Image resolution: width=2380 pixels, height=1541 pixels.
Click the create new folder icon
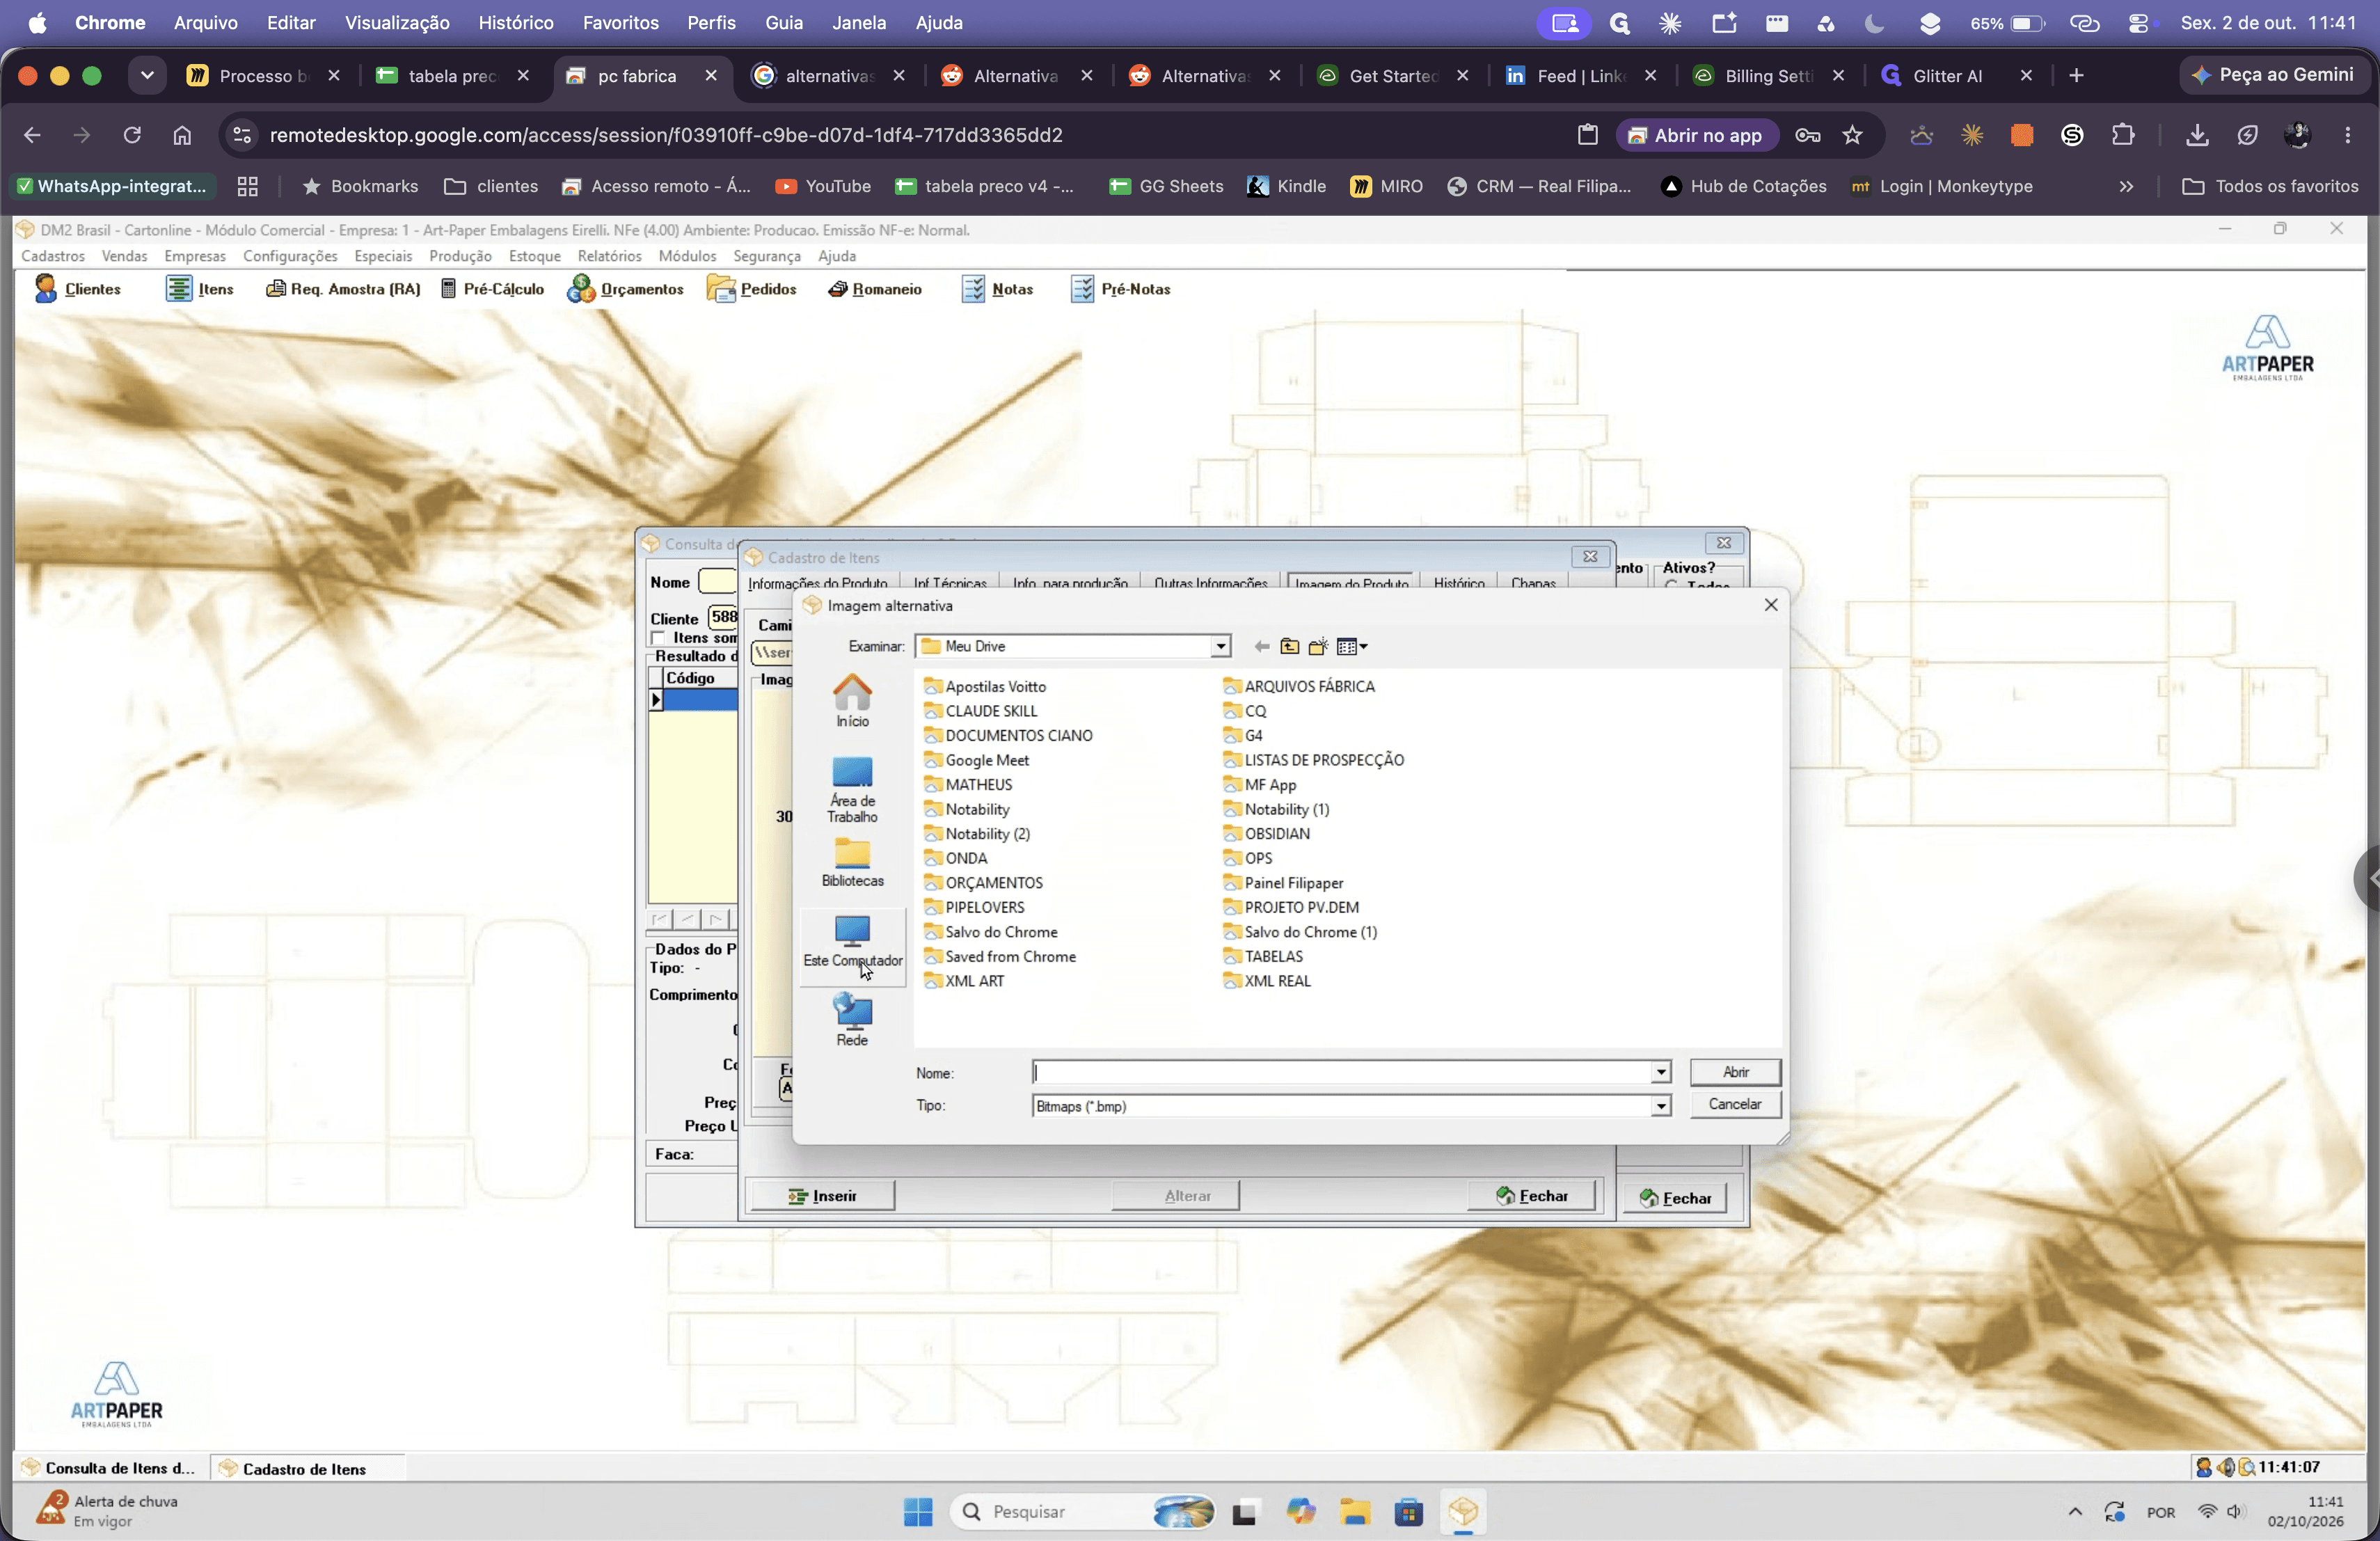1318,646
